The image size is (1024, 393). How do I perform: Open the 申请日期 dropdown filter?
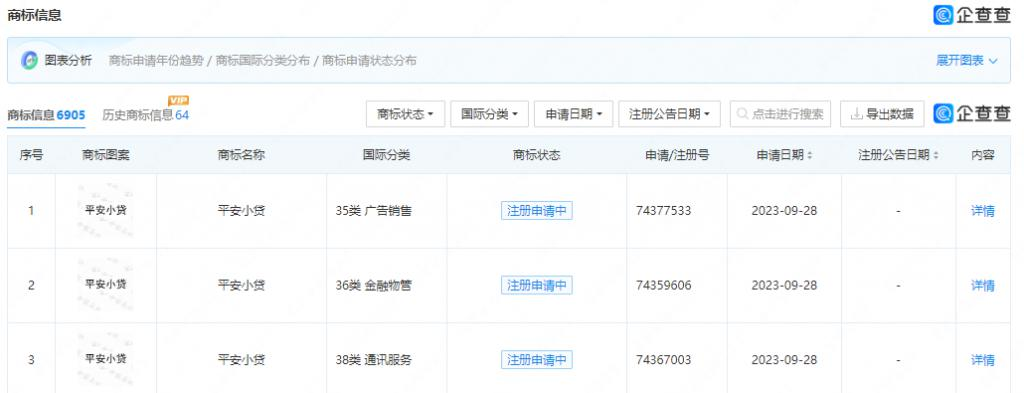[x=573, y=114]
